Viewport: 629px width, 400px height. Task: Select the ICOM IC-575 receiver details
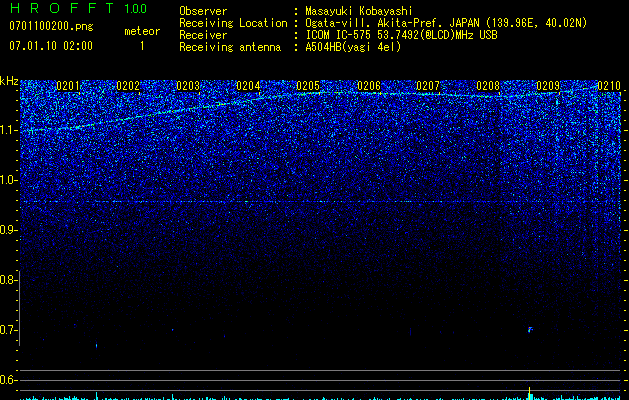(x=401, y=35)
